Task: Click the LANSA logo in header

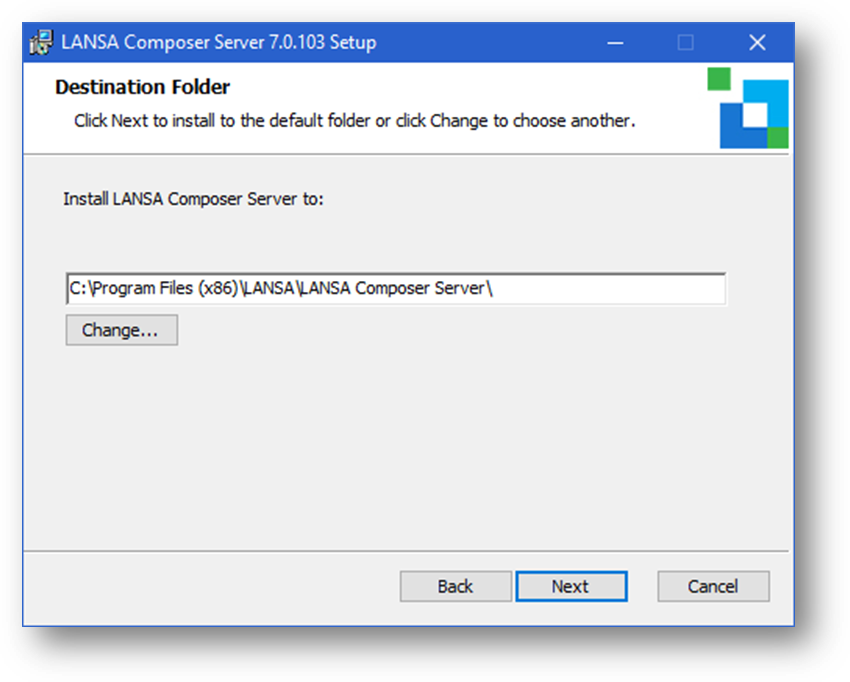Action: [x=753, y=108]
